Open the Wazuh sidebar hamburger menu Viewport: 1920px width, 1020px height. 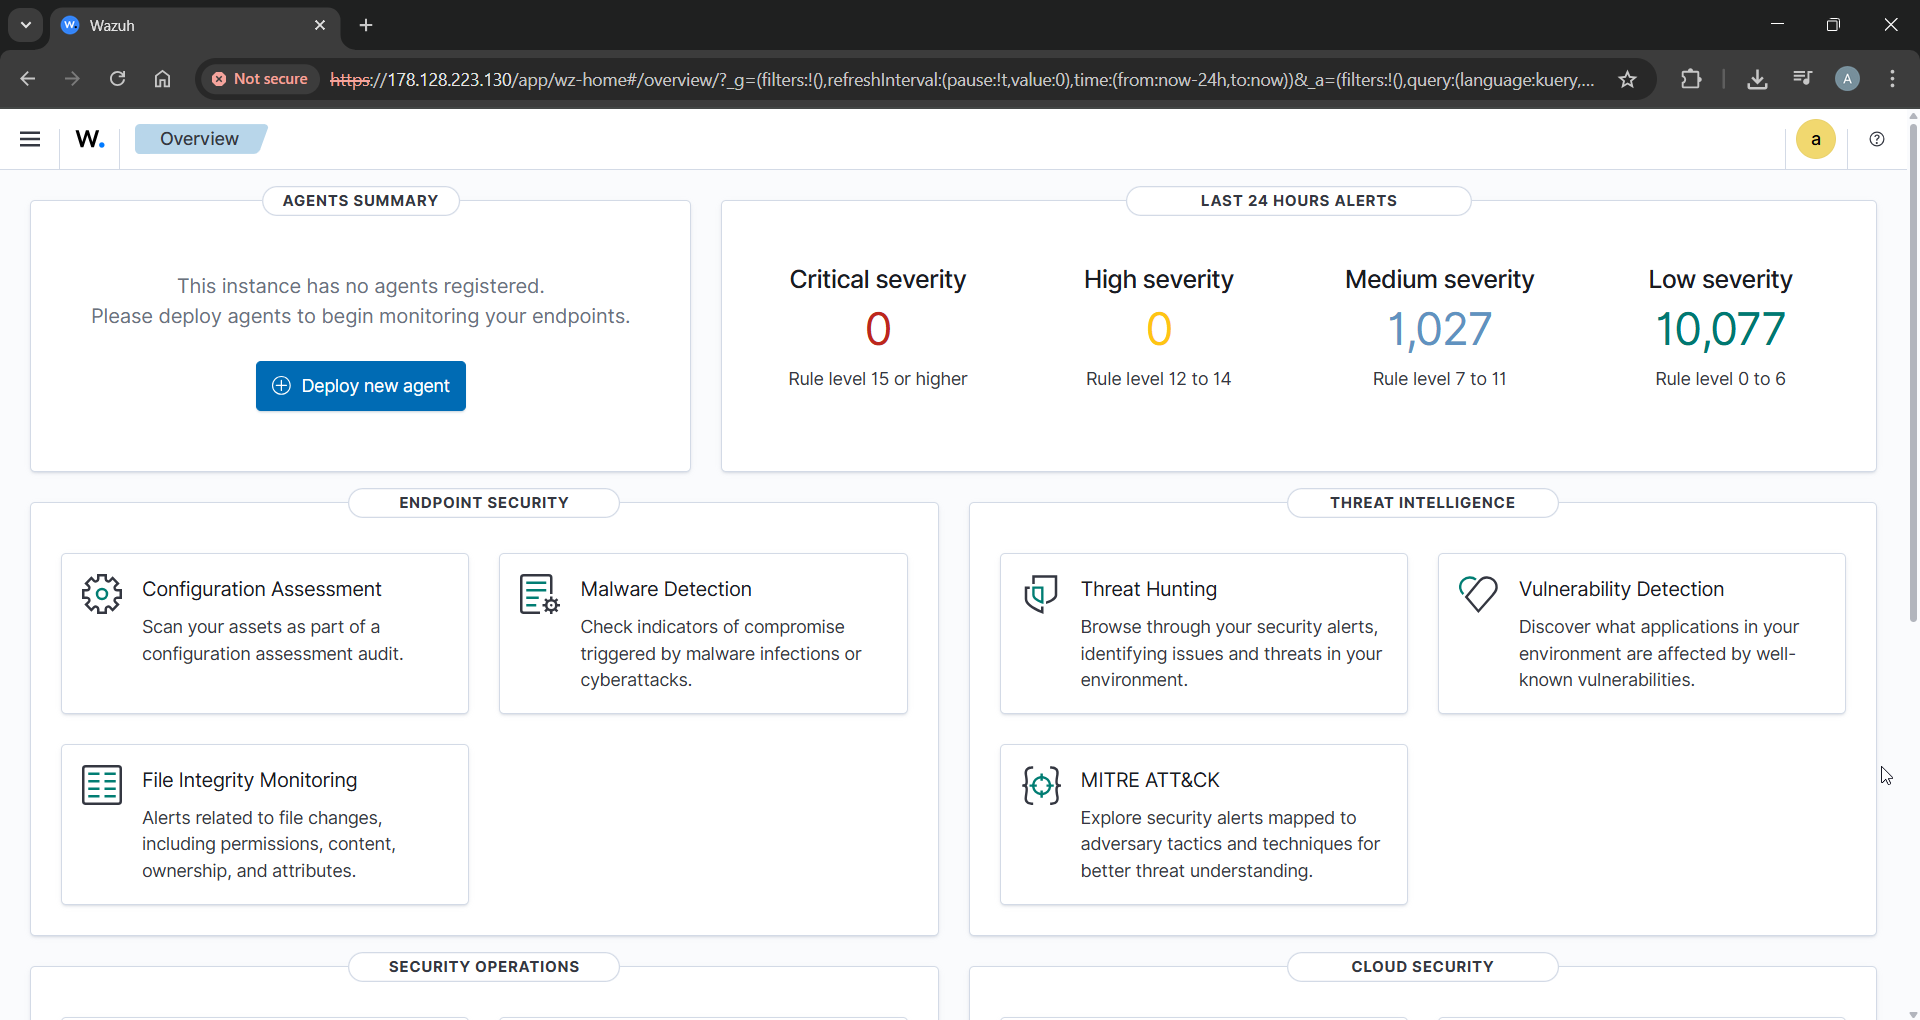[x=30, y=139]
